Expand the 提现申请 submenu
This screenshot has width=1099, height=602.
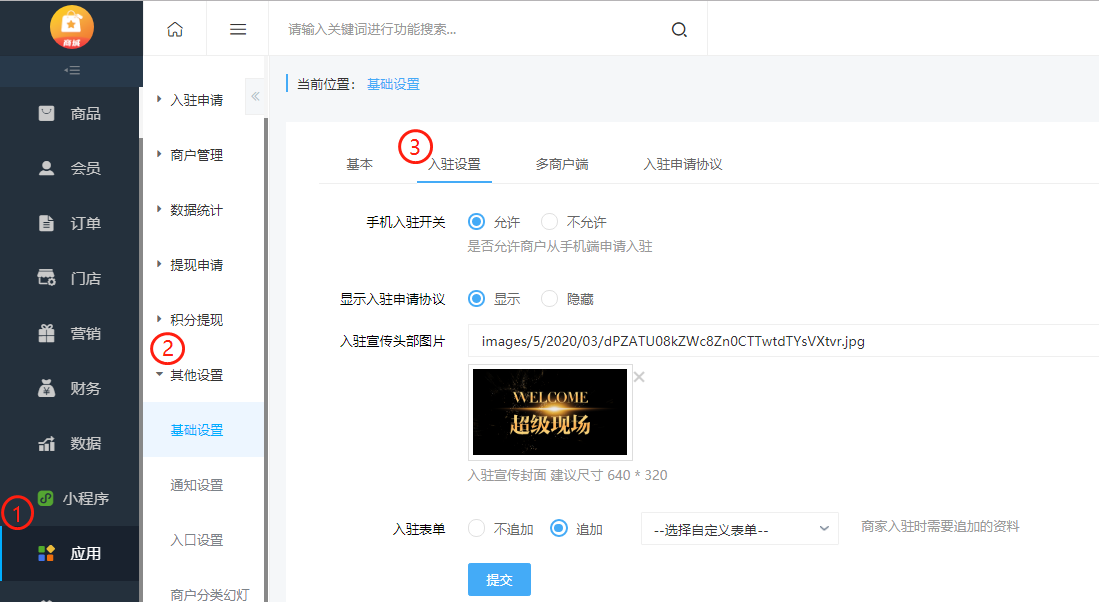point(189,265)
